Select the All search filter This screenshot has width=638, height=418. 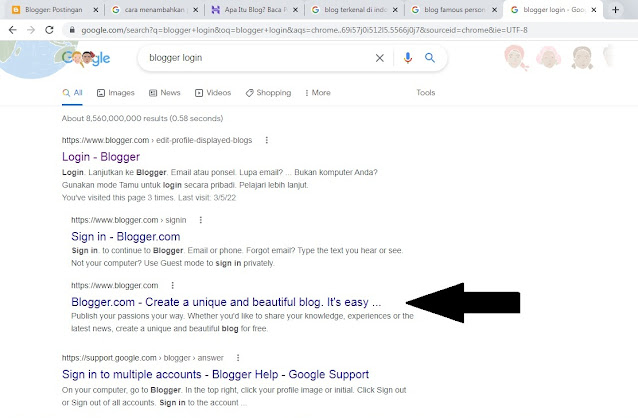(x=72, y=93)
